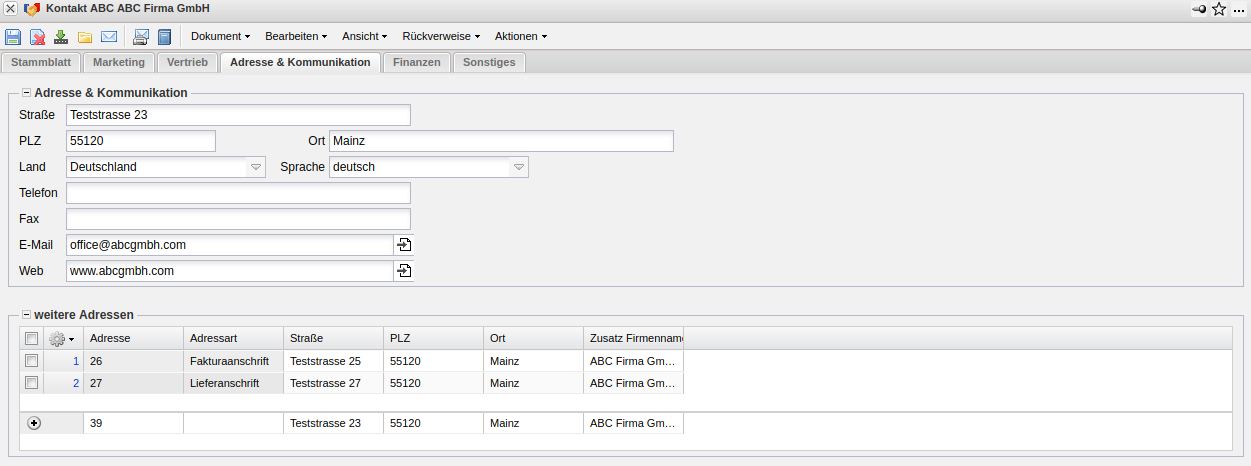
Task: Click the pin icon in title bar
Action: [x=1199, y=9]
